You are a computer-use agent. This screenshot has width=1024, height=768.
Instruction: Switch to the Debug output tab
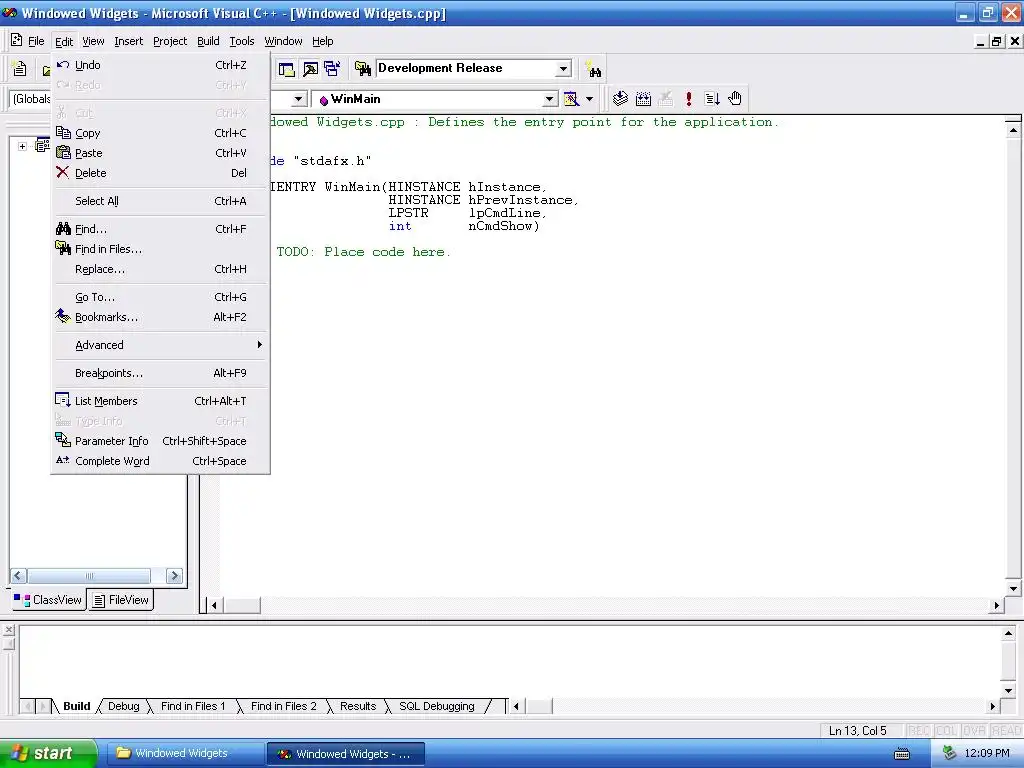click(123, 706)
